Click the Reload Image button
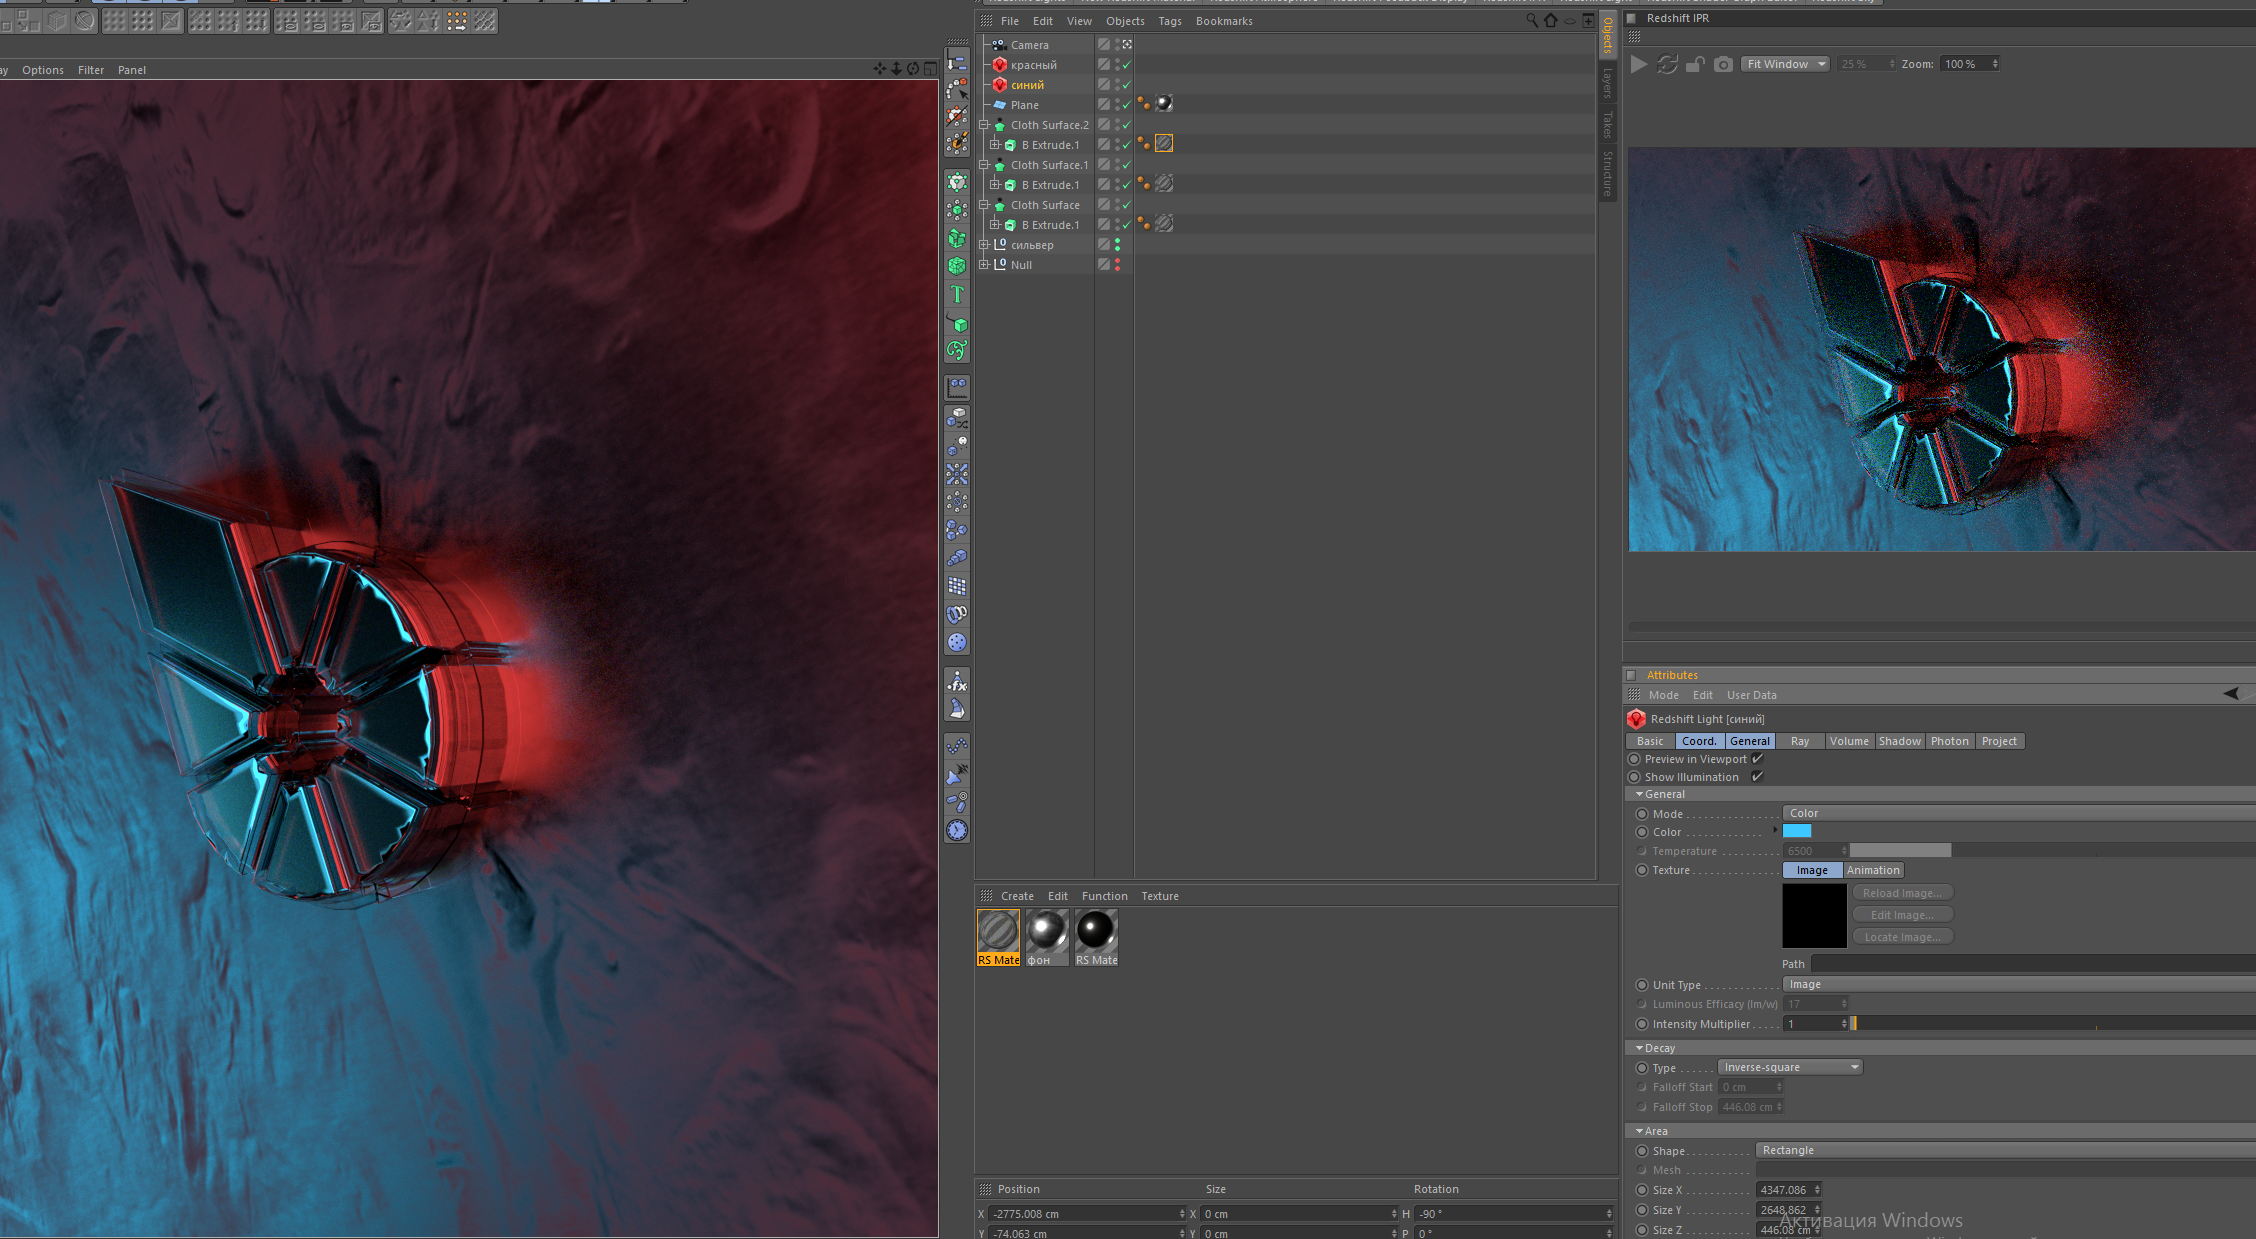Image resolution: width=2256 pixels, height=1239 pixels. 1902,893
